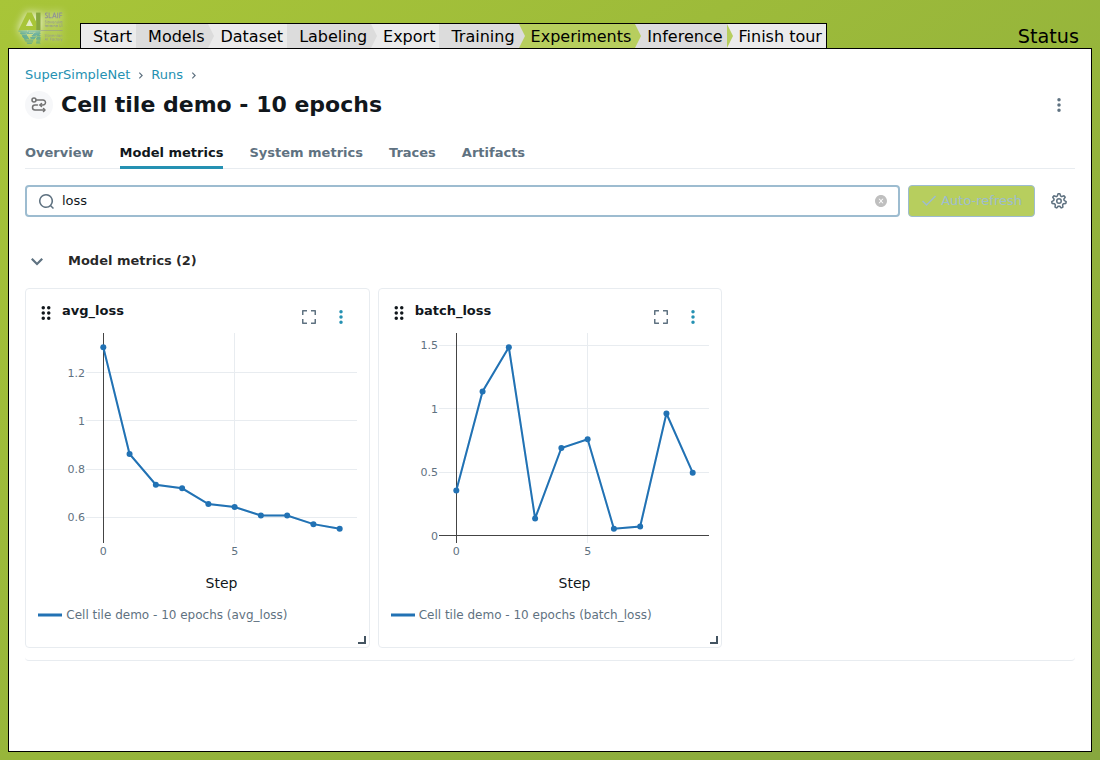The image size is (1100, 760).
Task: Click the run title Cell tile demo - 10 epochs
Action: (x=221, y=105)
